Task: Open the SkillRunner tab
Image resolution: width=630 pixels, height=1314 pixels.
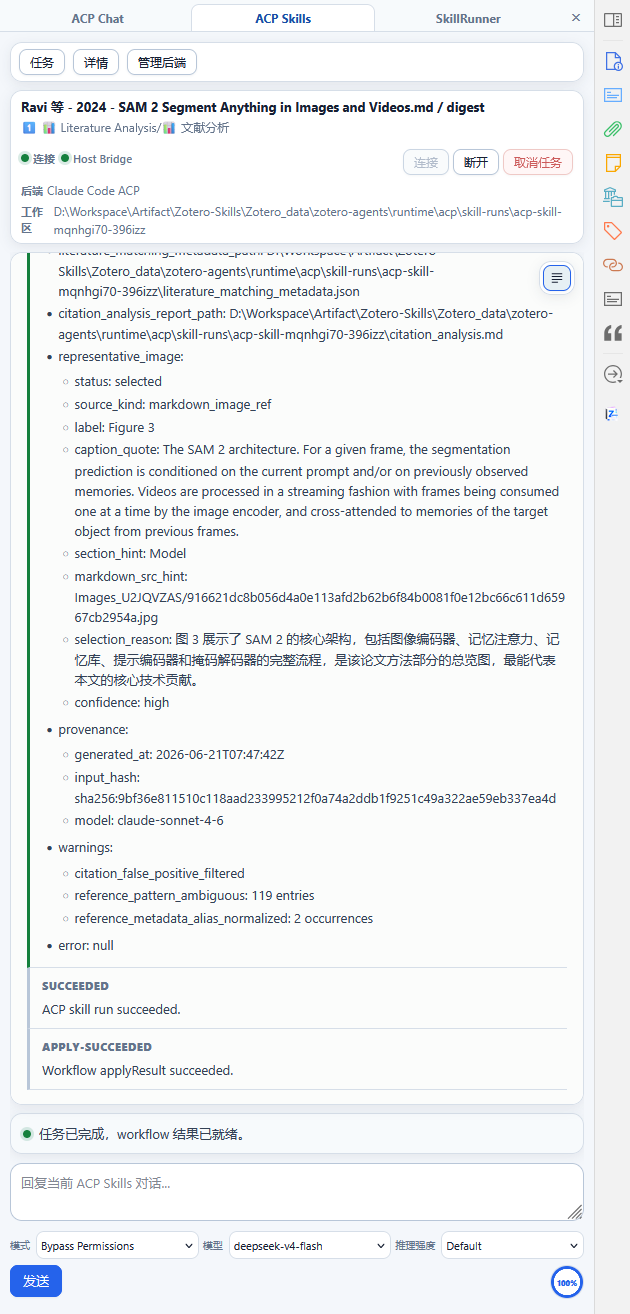Action: click(x=468, y=19)
